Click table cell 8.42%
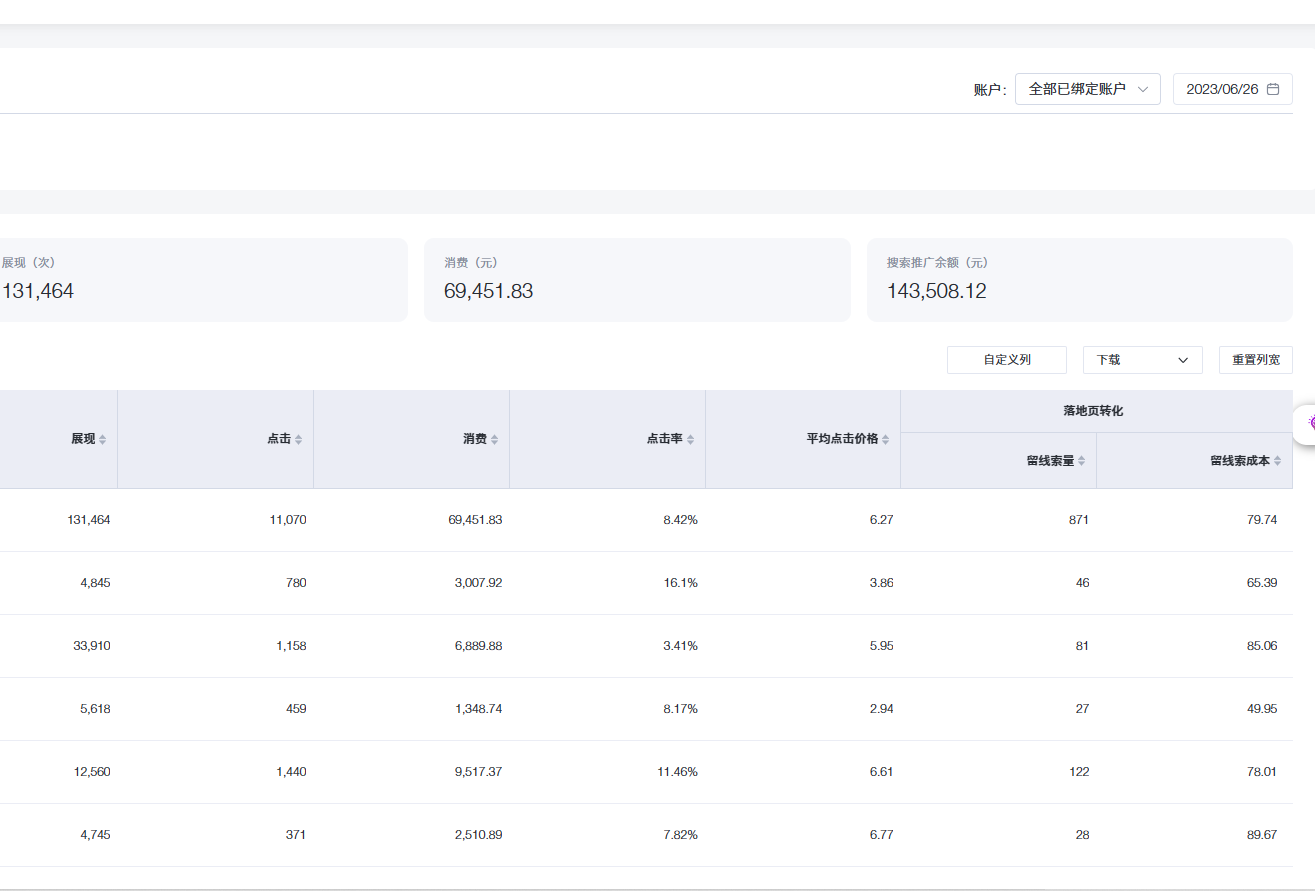 (x=681, y=520)
